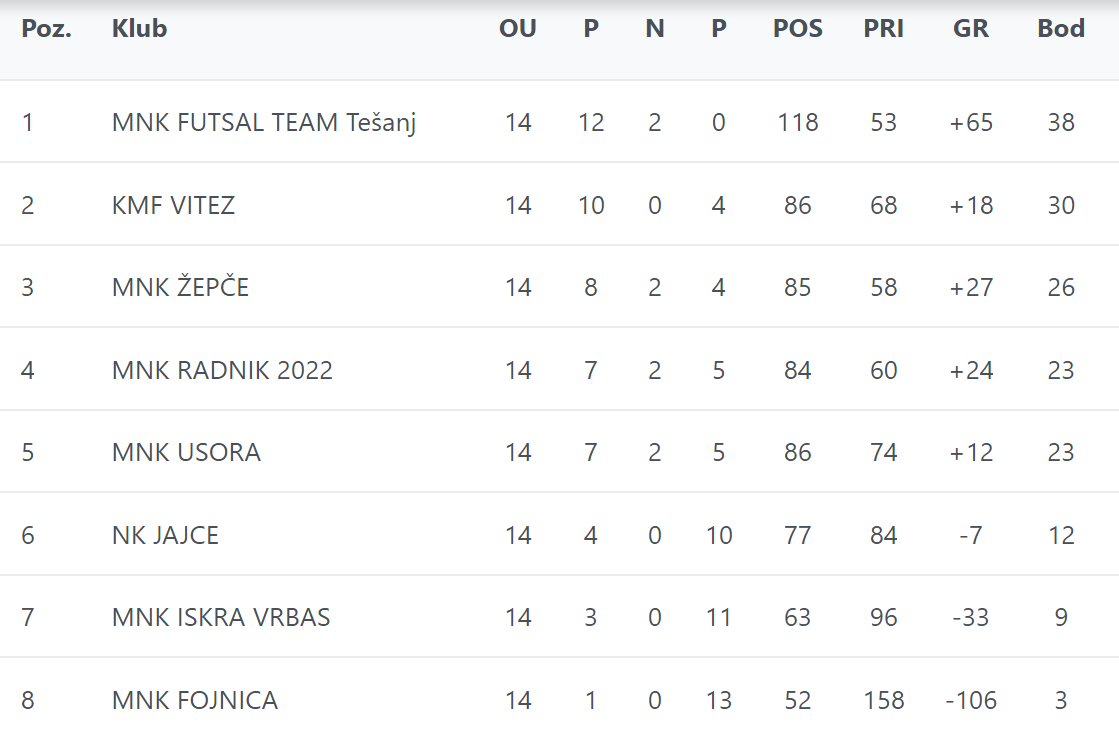Select the MNK USORA club name

pyautogui.click(x=186, y=453)
